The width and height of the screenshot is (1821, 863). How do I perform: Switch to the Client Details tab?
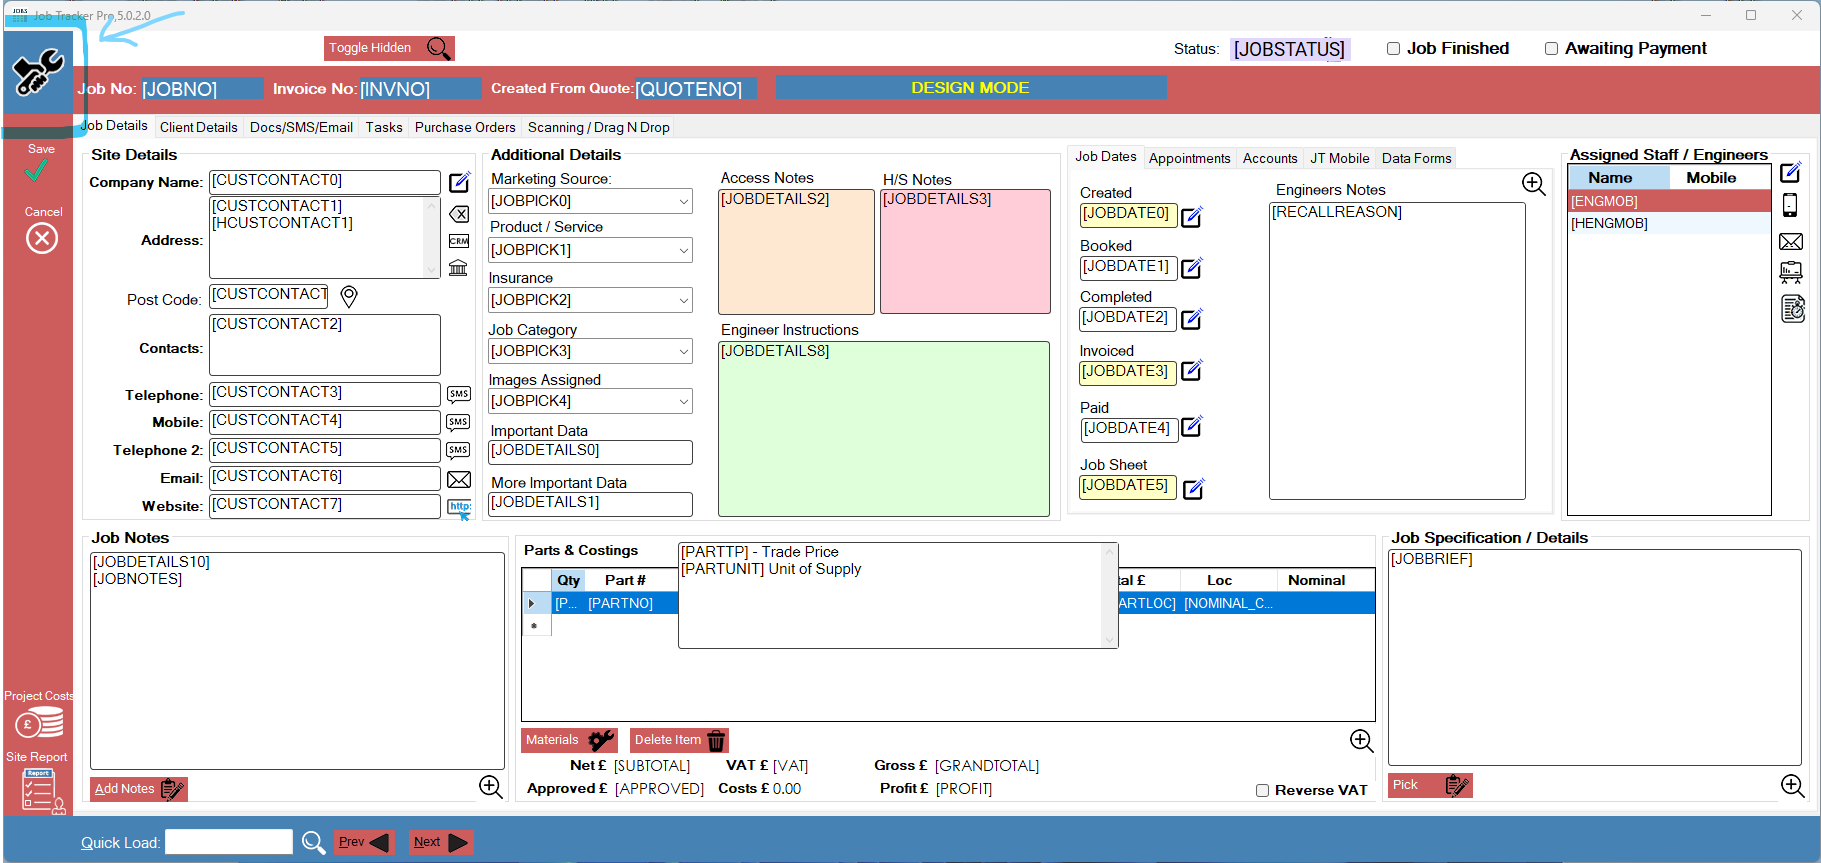199,127
